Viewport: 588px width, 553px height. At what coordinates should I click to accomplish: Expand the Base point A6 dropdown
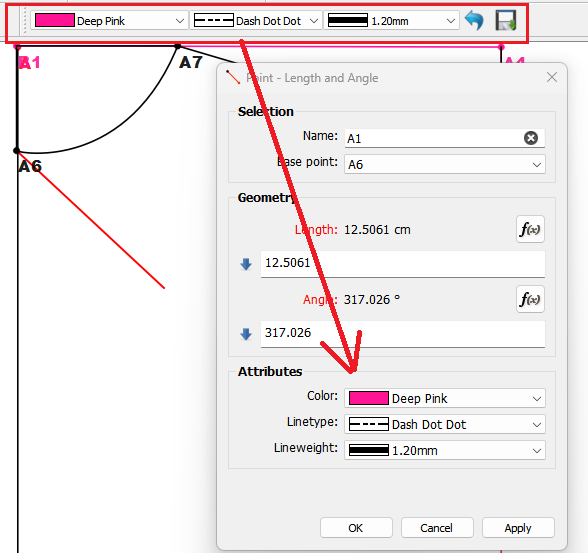445,164
